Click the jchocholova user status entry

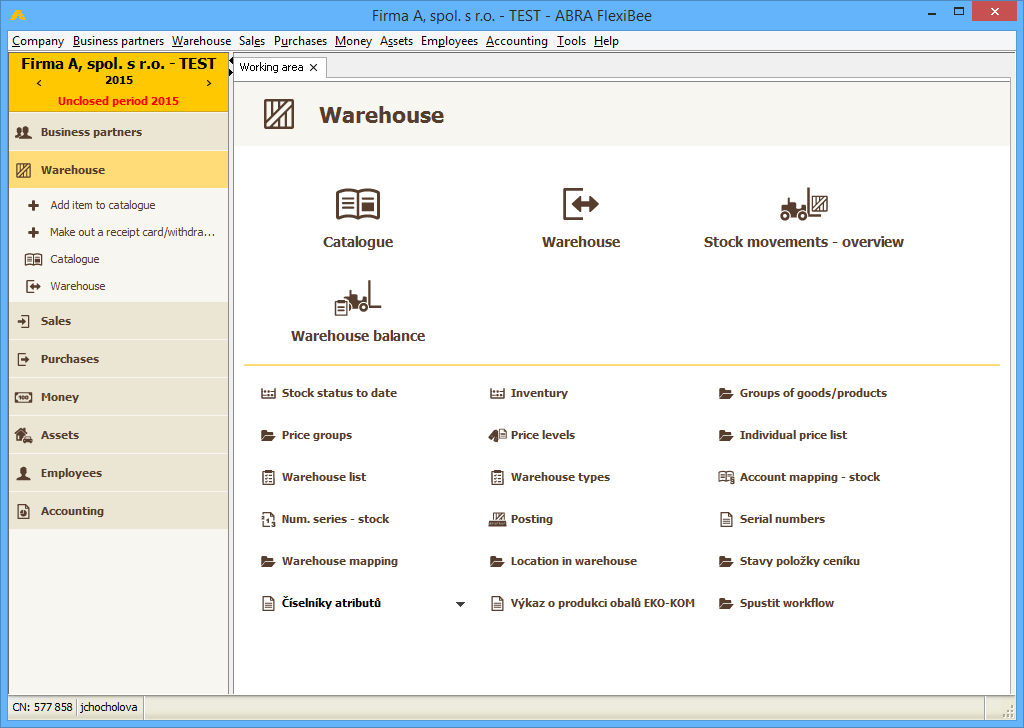pyautogui.click(x=108, y=707)
